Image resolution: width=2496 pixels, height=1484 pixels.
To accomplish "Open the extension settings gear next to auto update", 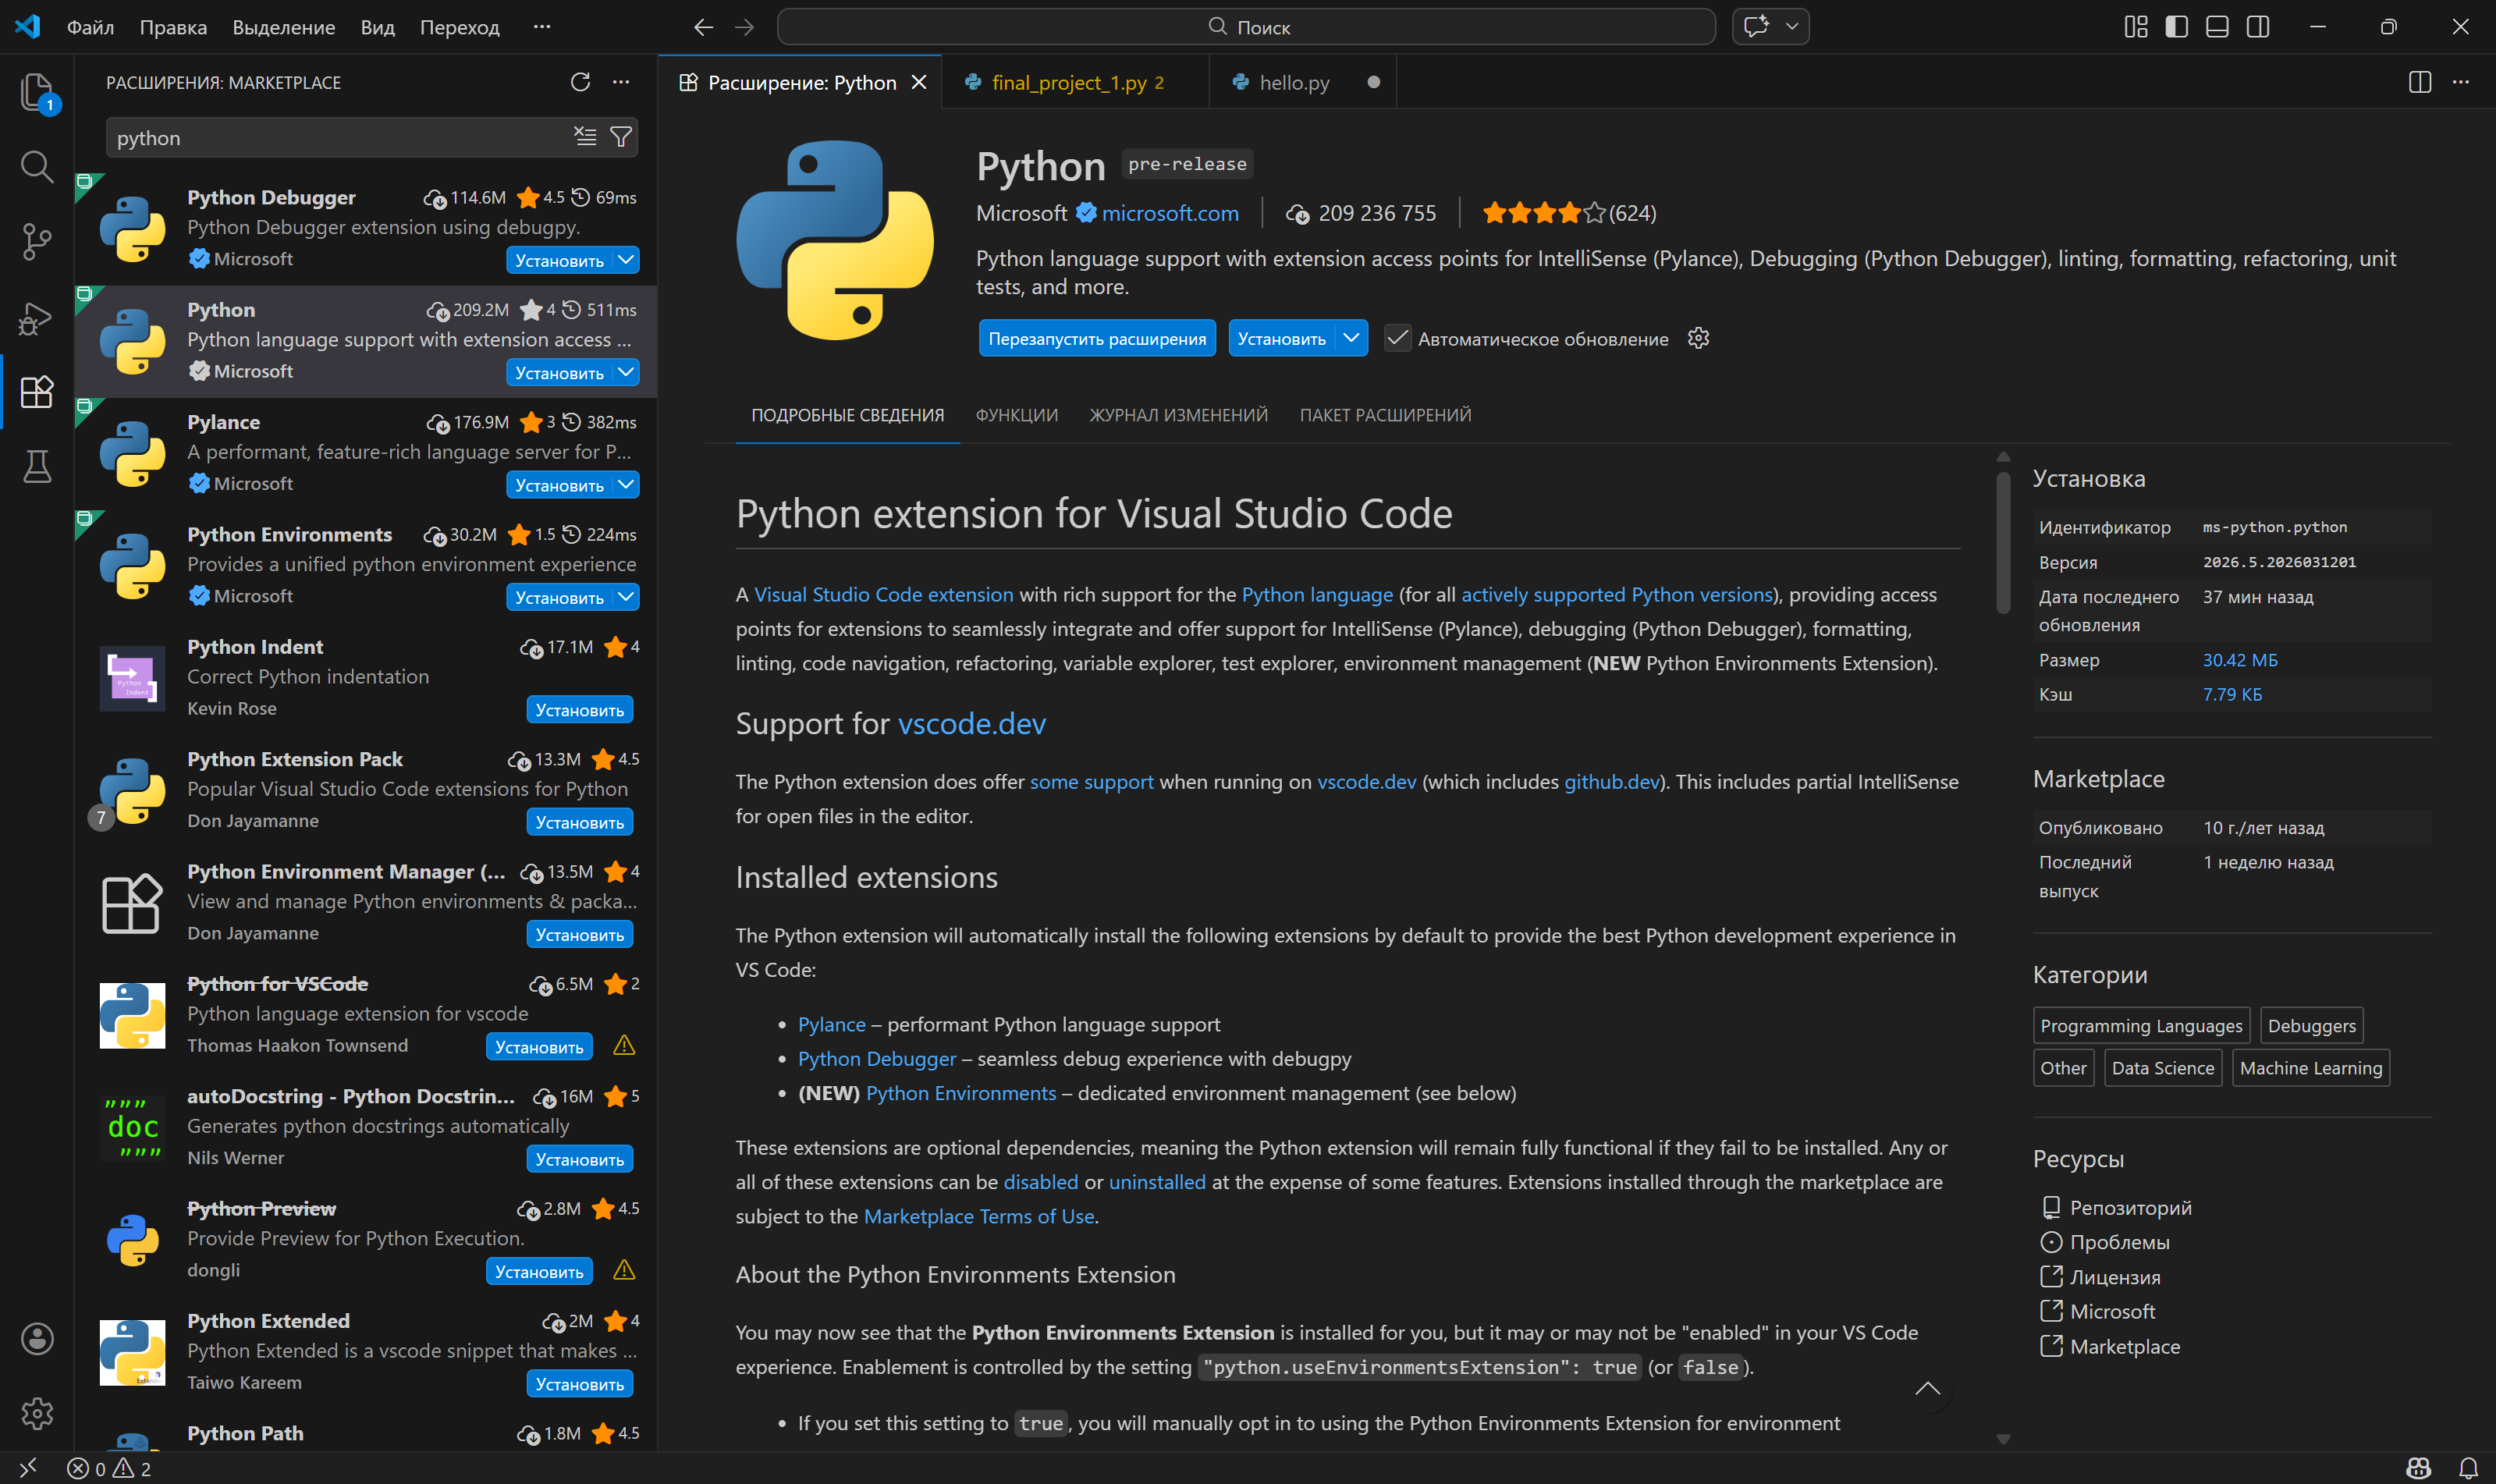I will 1698,338.
